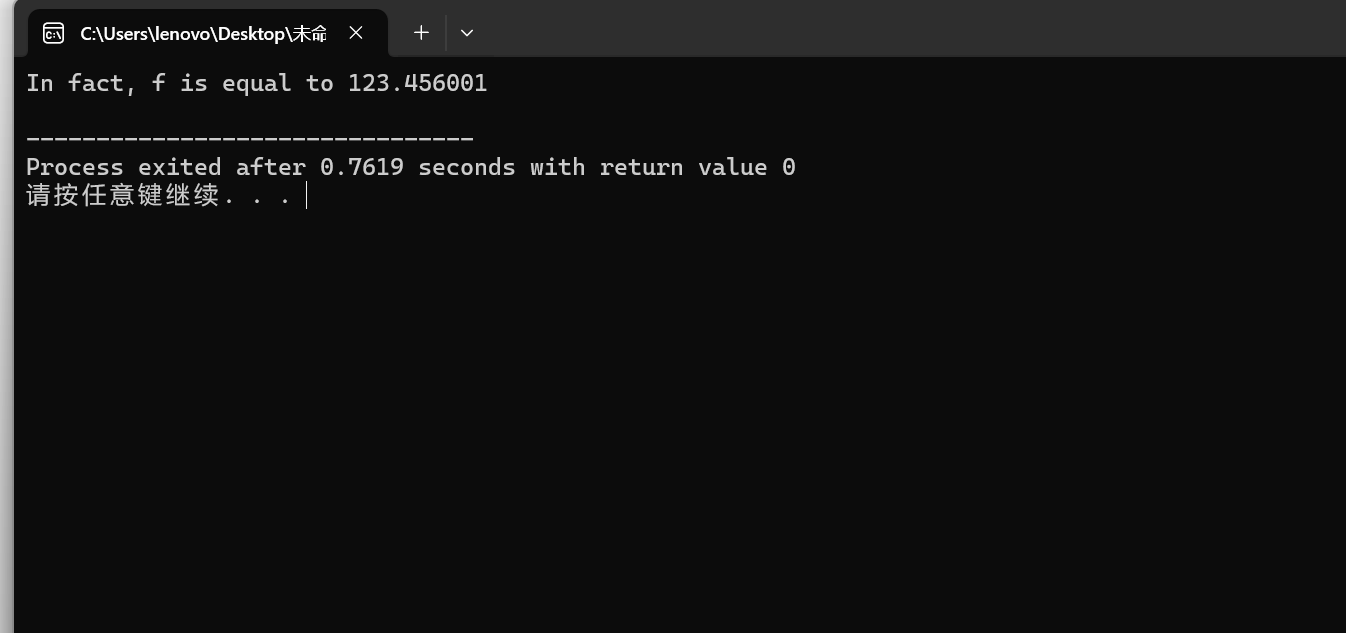Open a new terminal tab with plus
The image size is (1346, 633).
(421, 33)
